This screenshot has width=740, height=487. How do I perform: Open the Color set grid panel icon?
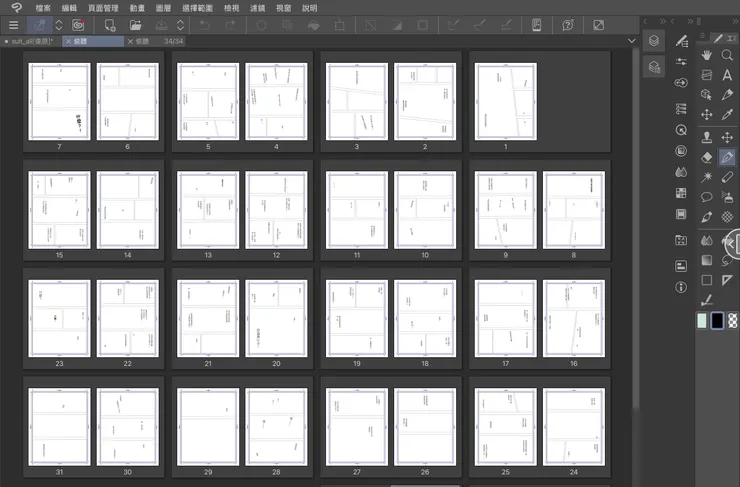coord(681,193)
